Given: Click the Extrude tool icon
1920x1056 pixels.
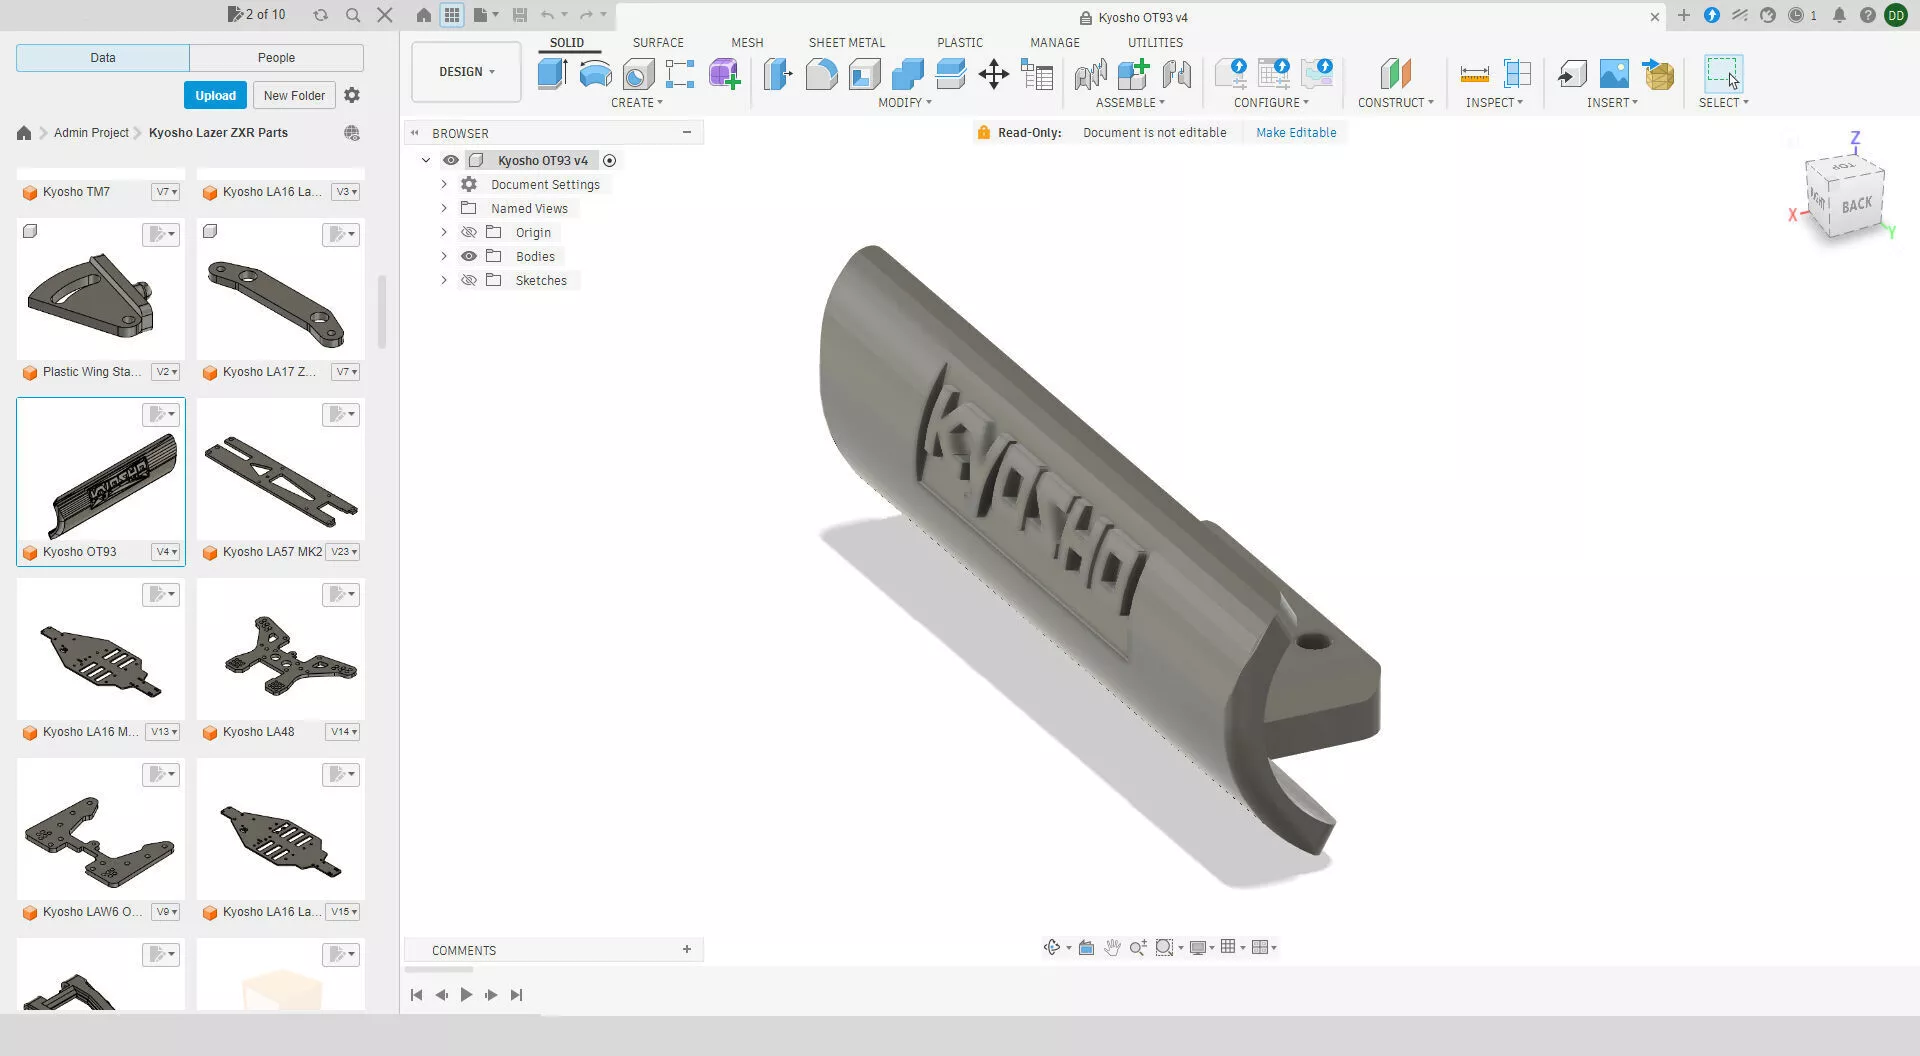Looking at the screenshot, I should pos(553,74).
